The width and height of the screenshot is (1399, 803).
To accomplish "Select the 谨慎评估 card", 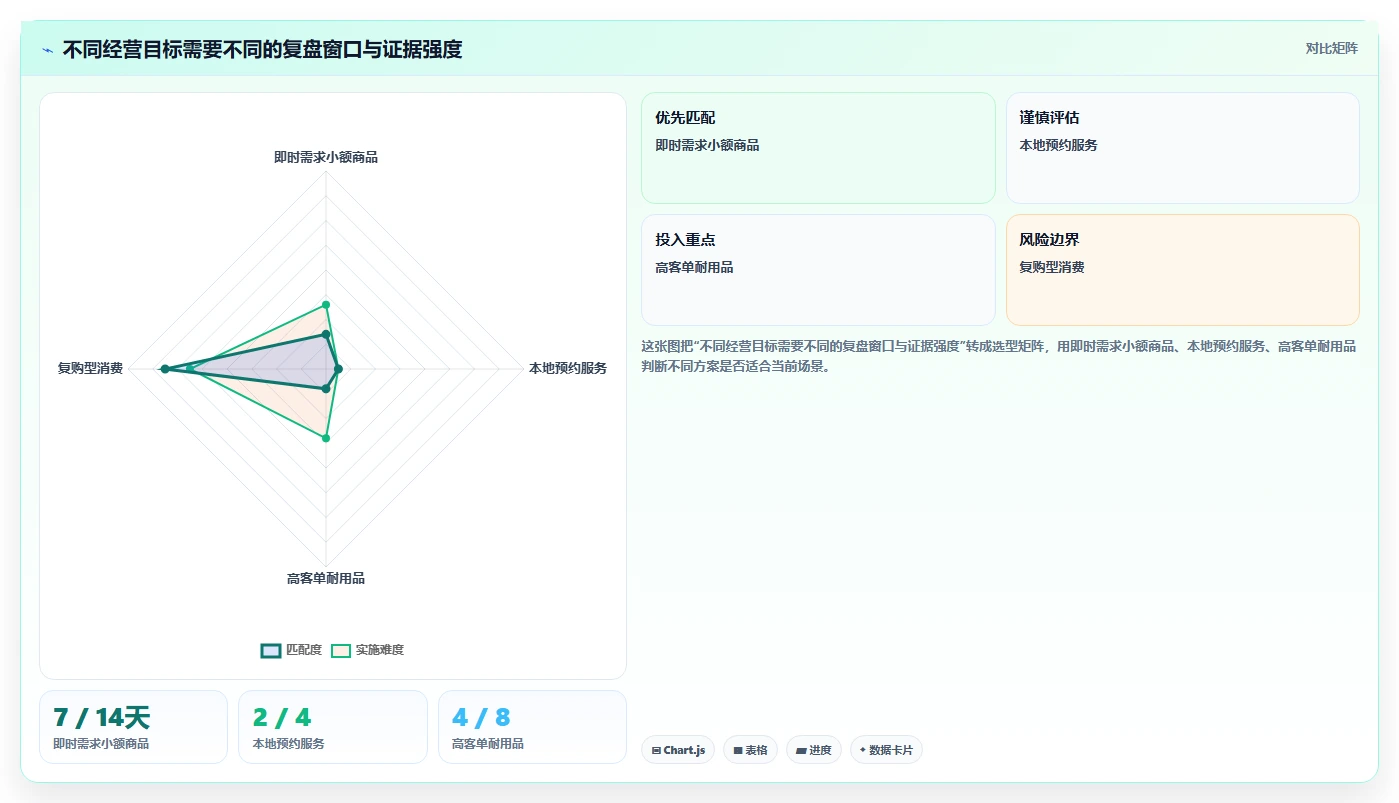I will pyautogui.click(x=1182, y=148).
